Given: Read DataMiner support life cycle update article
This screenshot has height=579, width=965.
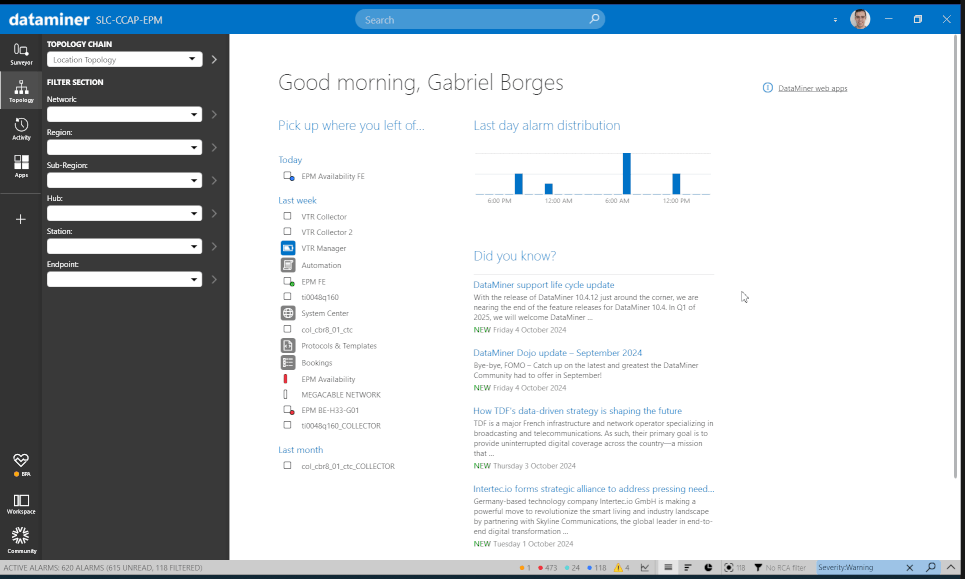Looking at the screenshot, I should [x=543, y=285].
